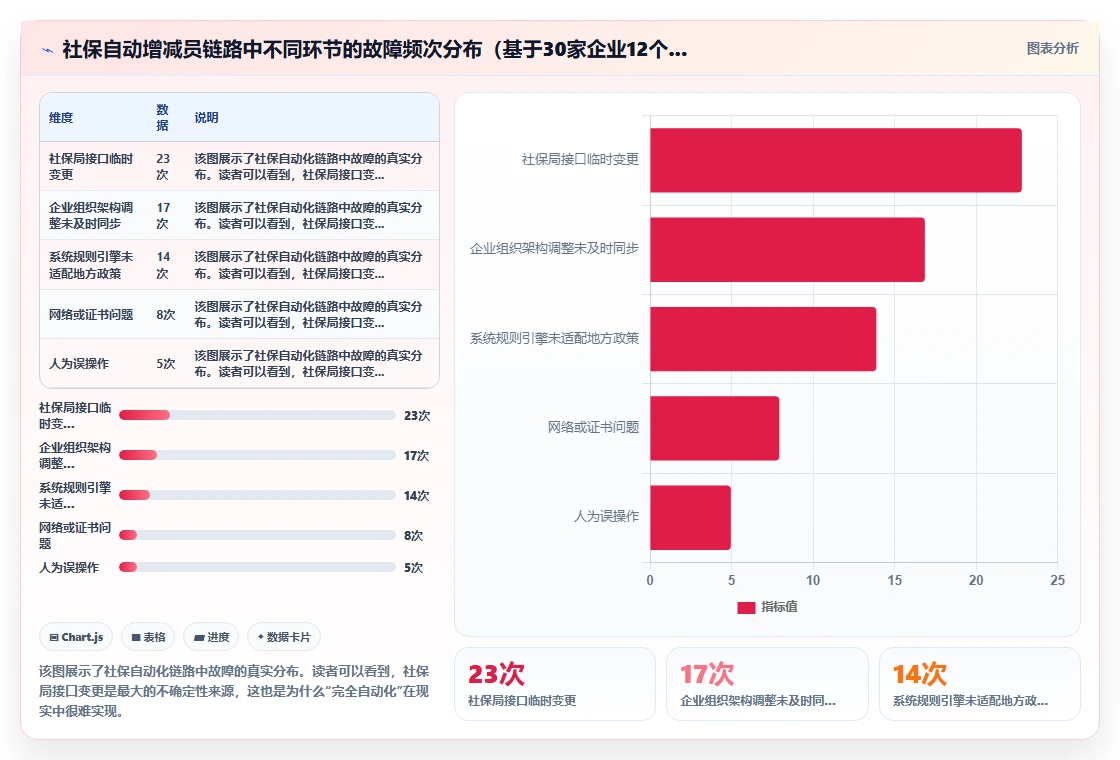Click table value 14次
This screenshot has width=1120, height=760.
(163, 265)
